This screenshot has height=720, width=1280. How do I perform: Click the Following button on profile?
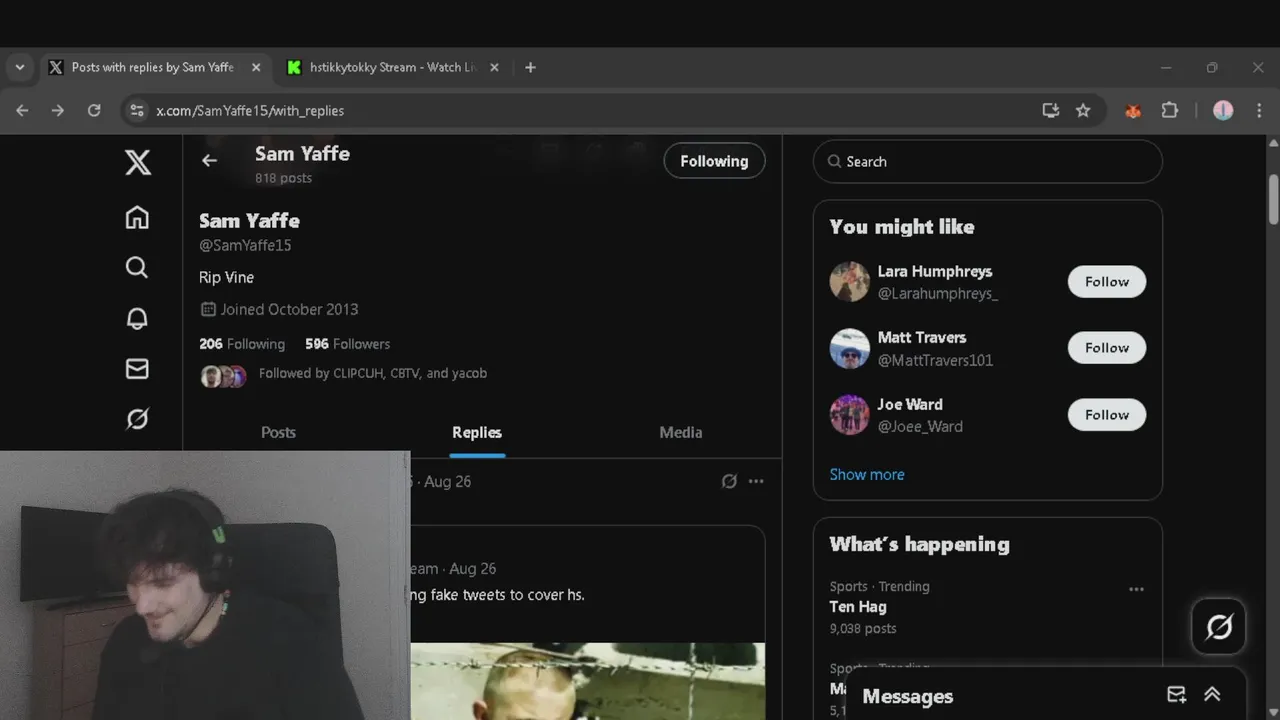[x=714, y=161]
